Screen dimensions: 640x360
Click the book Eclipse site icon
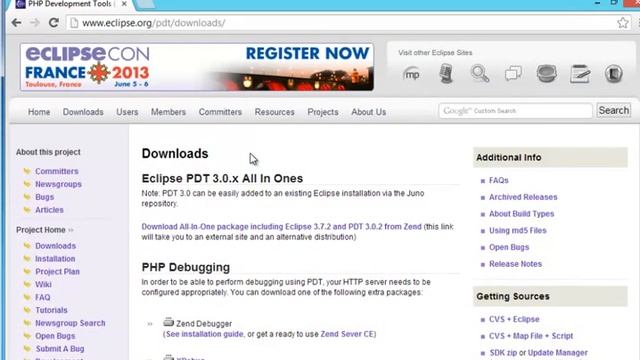click(x=613, y=74)
